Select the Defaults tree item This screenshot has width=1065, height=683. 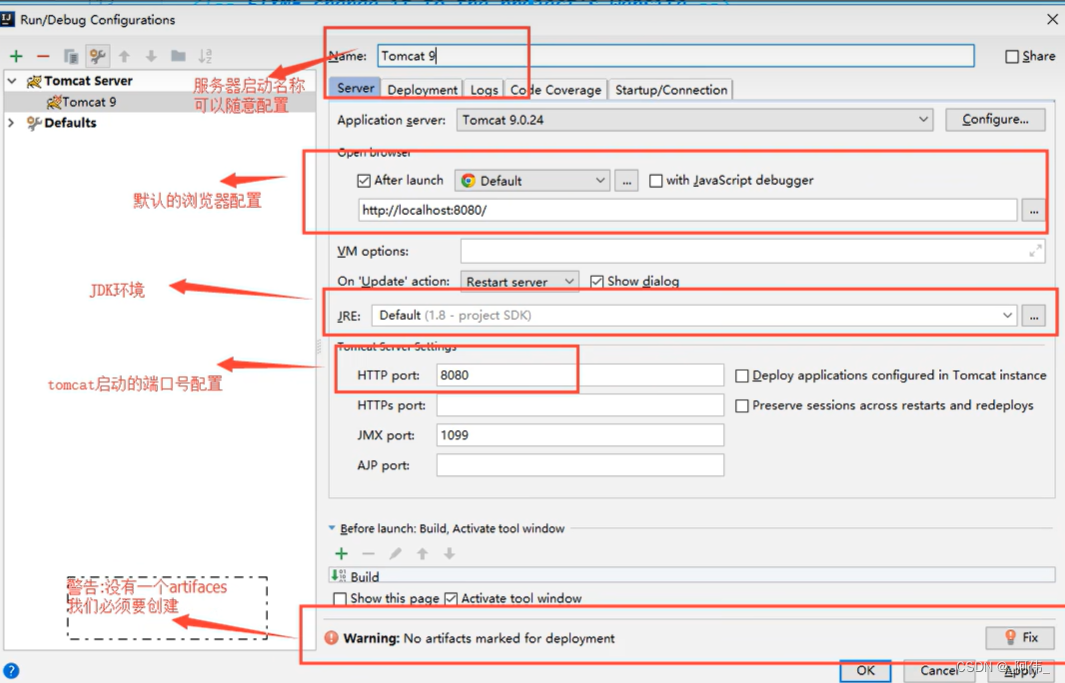pyautogui.click(x=70, y=123)
